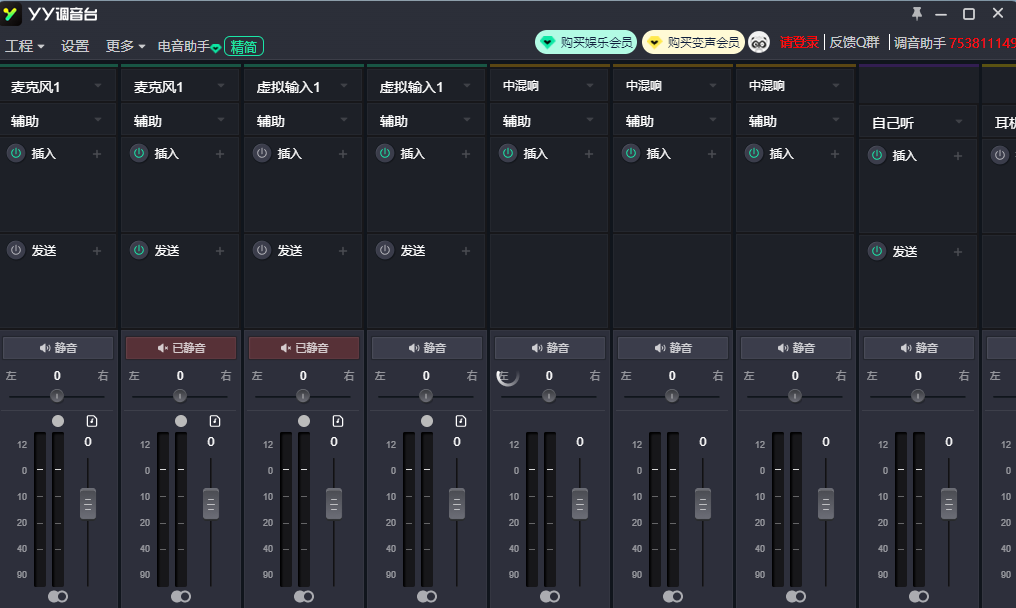The image size is (1016, 608).
Task: Add an insert effect to first 麦克风1 channel
Action: (x=97, y=154)
